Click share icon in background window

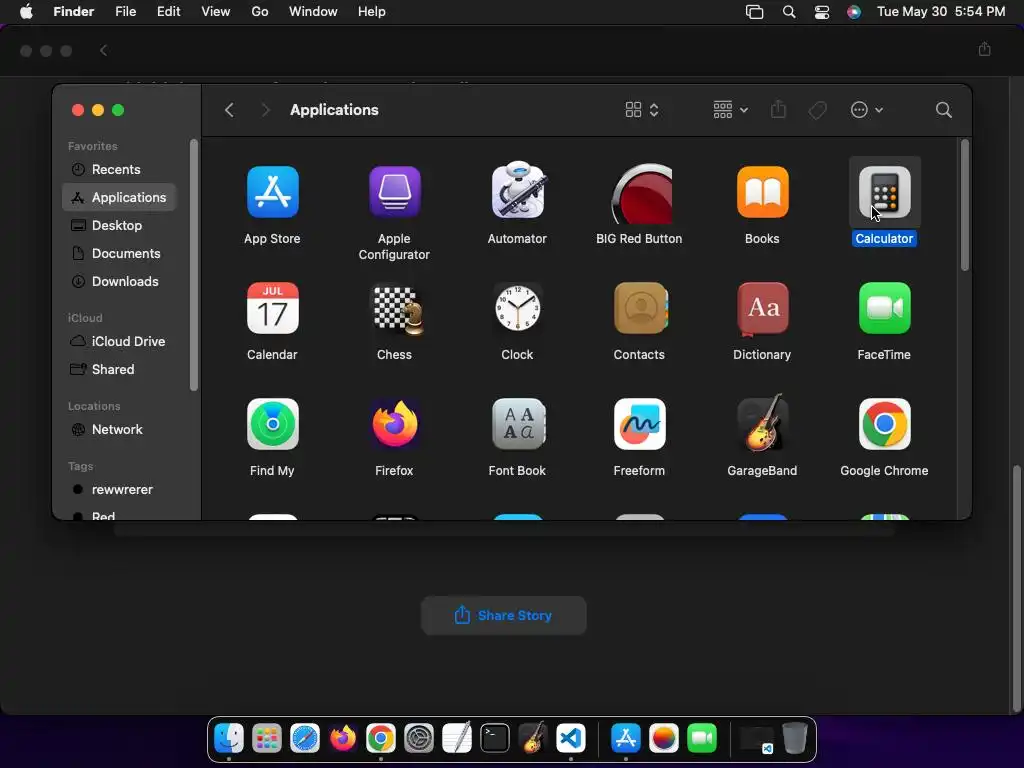click(x=984, y=50)
